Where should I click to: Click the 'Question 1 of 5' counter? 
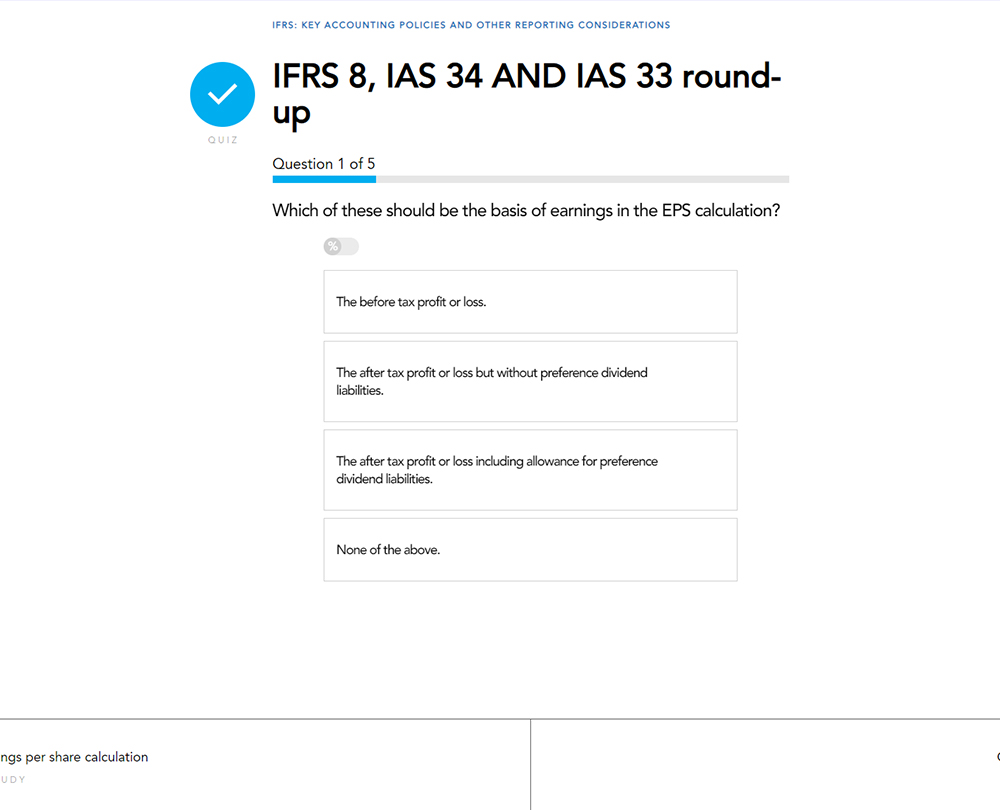[x=324, y=164]
